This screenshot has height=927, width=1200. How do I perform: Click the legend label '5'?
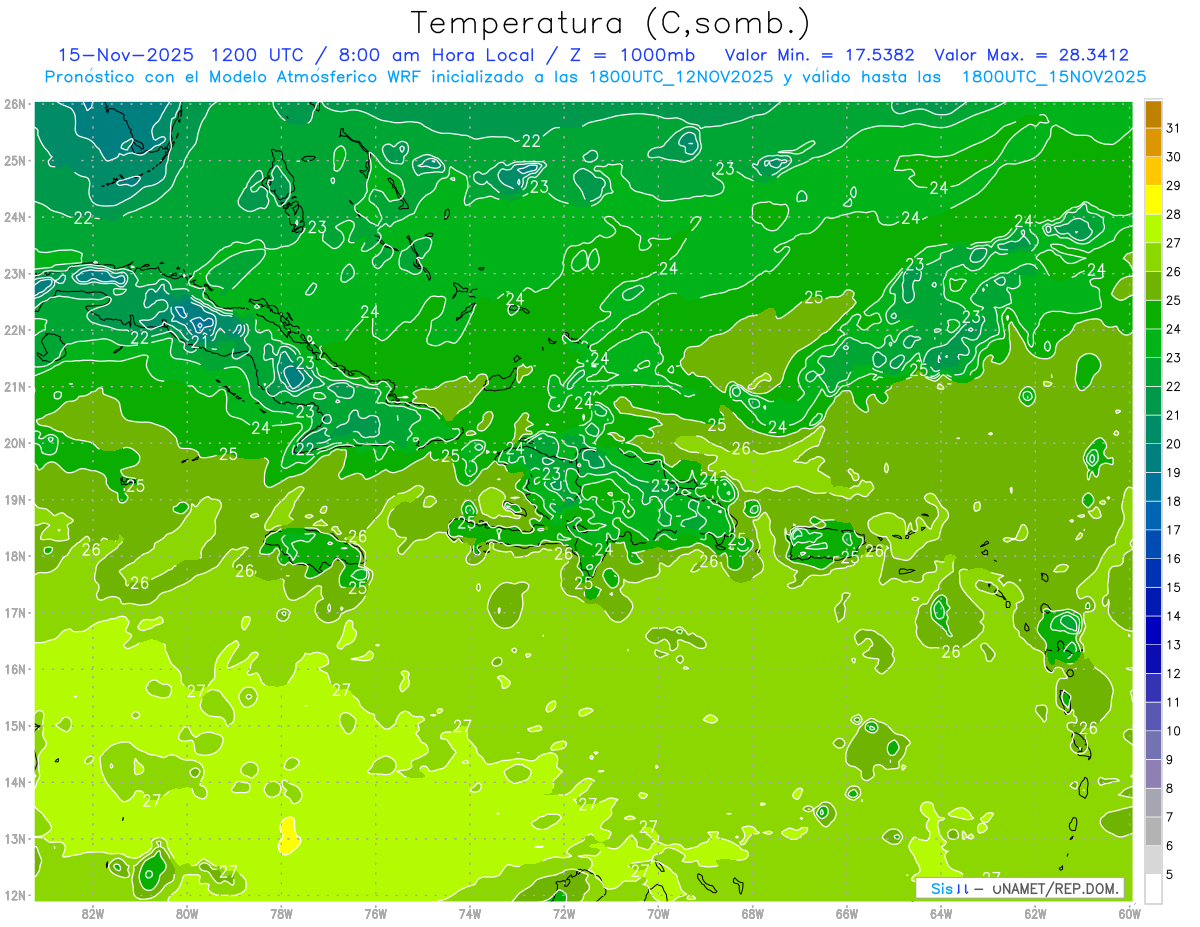(1170, 875)
